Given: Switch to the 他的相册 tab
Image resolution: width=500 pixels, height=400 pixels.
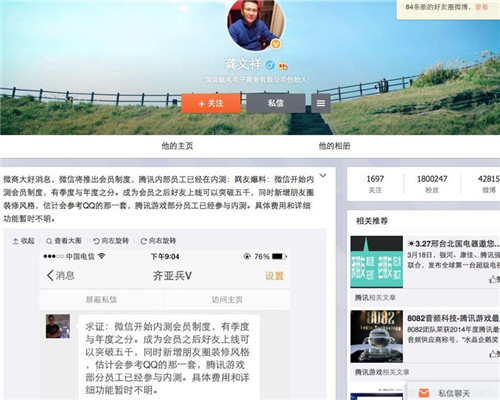Looking at the screenshot, I should (334, 146).
